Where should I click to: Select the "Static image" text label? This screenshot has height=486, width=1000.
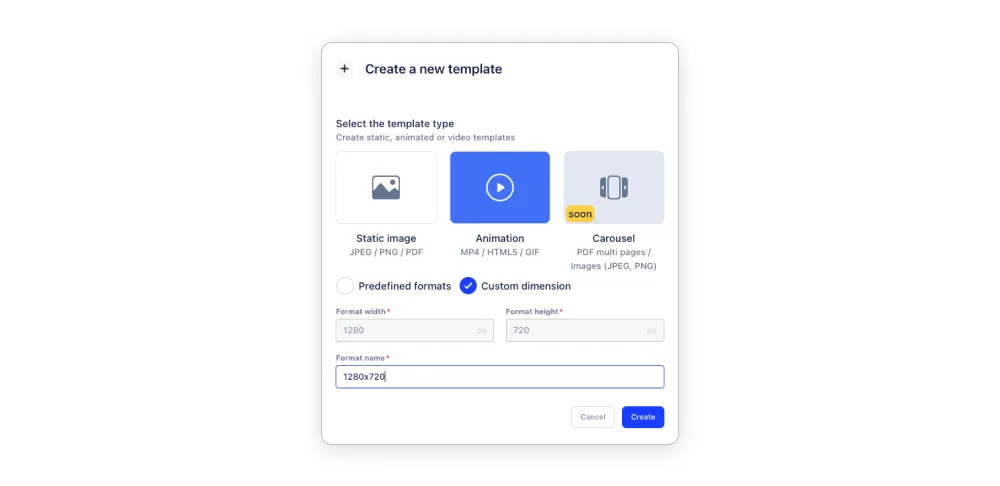[386, 239]
